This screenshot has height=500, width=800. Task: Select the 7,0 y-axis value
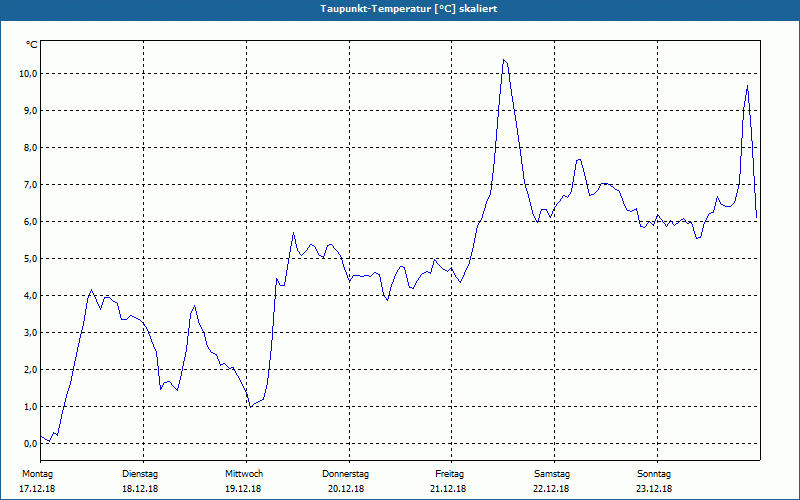click(x=30, y=185)
